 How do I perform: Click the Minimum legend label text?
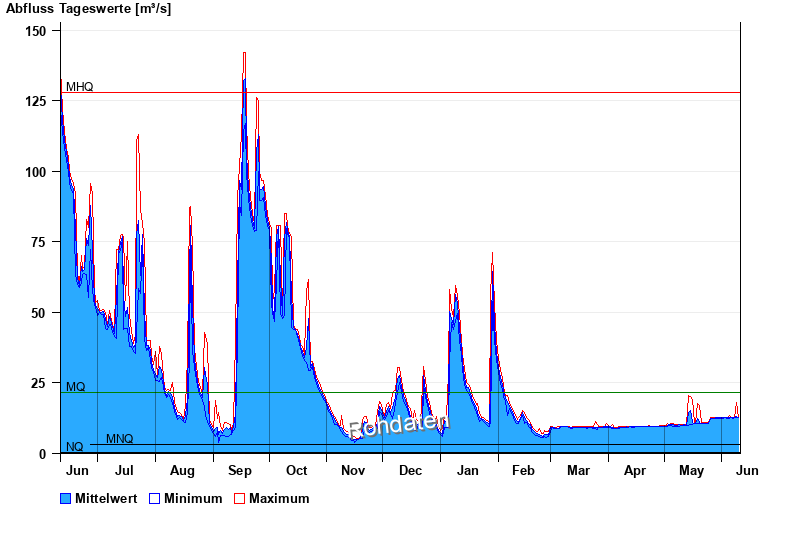tap(193, 499)
